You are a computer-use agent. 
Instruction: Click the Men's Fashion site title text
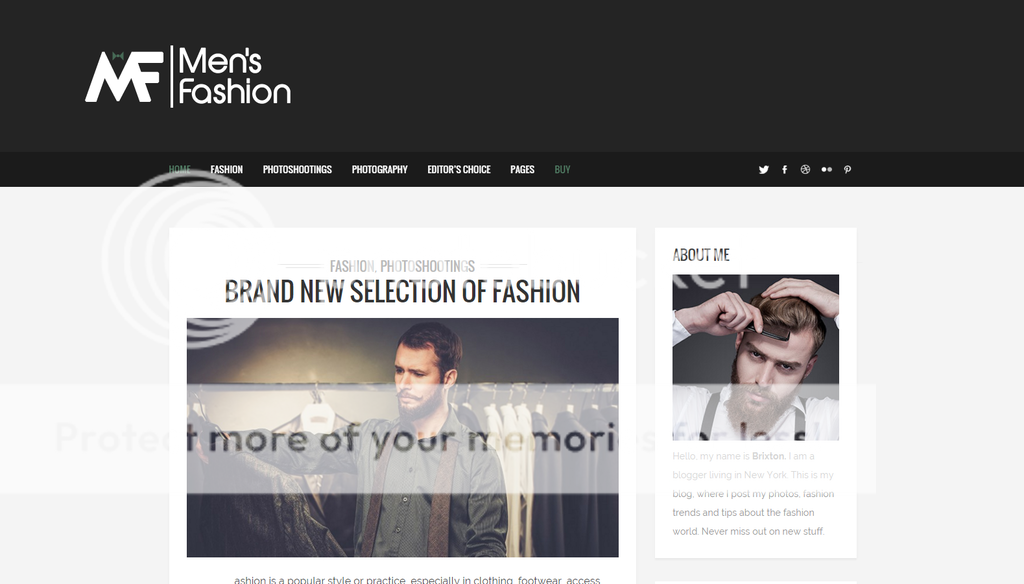234,76
